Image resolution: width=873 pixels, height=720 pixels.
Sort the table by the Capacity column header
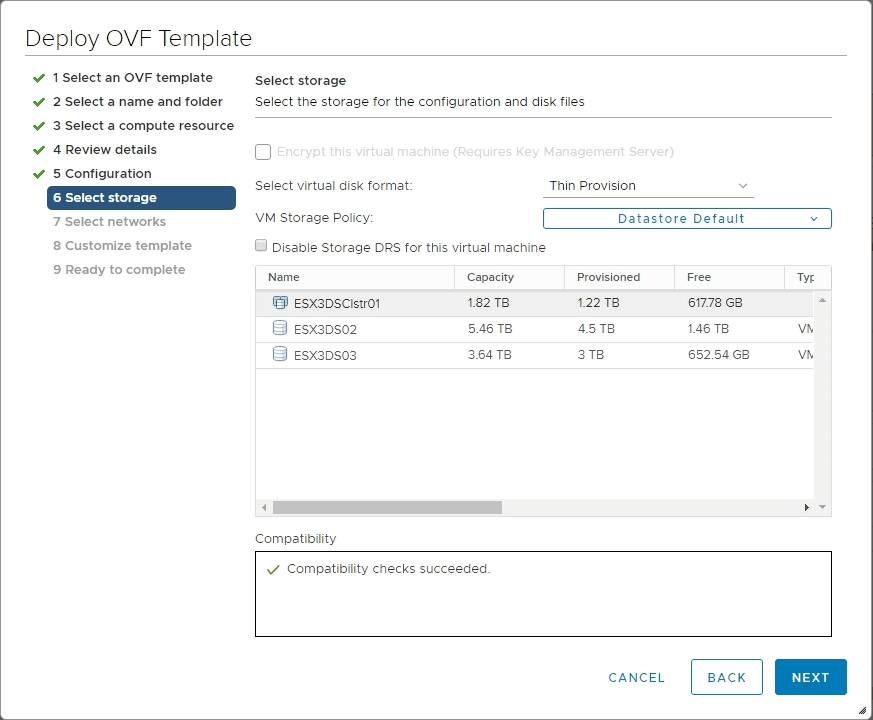(x=493, y=277)
